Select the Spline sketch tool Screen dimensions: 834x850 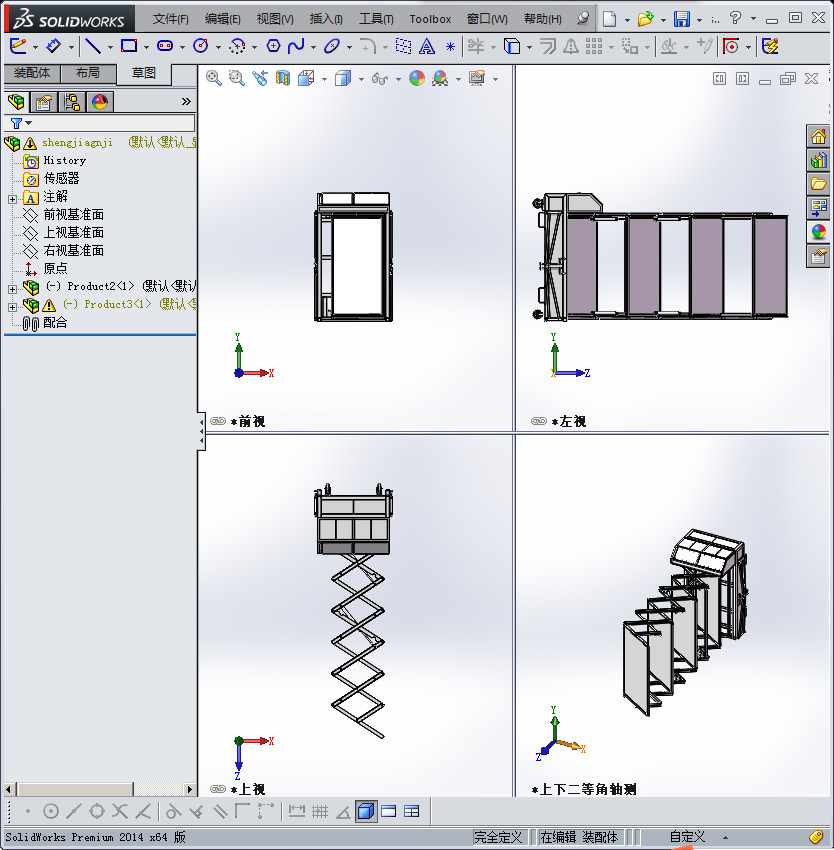(x=296, y=46)
